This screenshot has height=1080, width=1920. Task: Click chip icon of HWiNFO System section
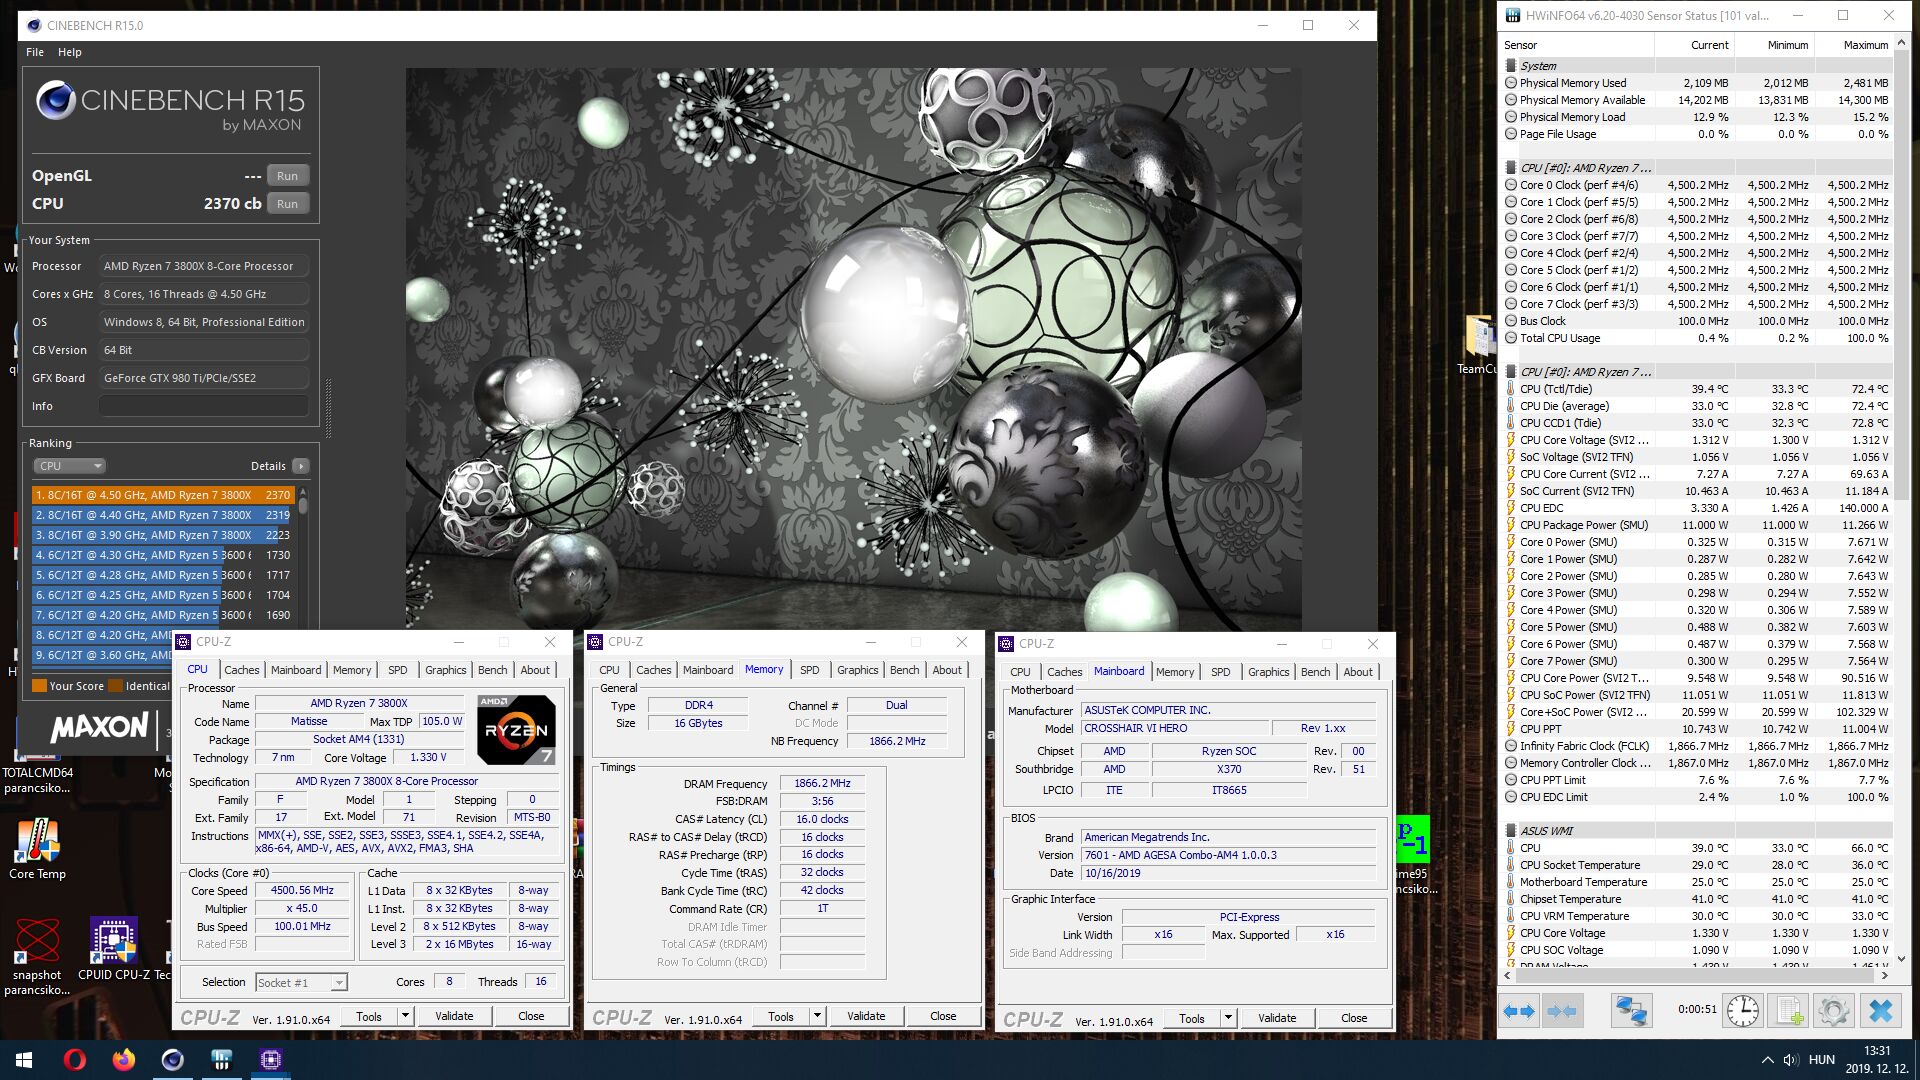(x=1511, y=66)
